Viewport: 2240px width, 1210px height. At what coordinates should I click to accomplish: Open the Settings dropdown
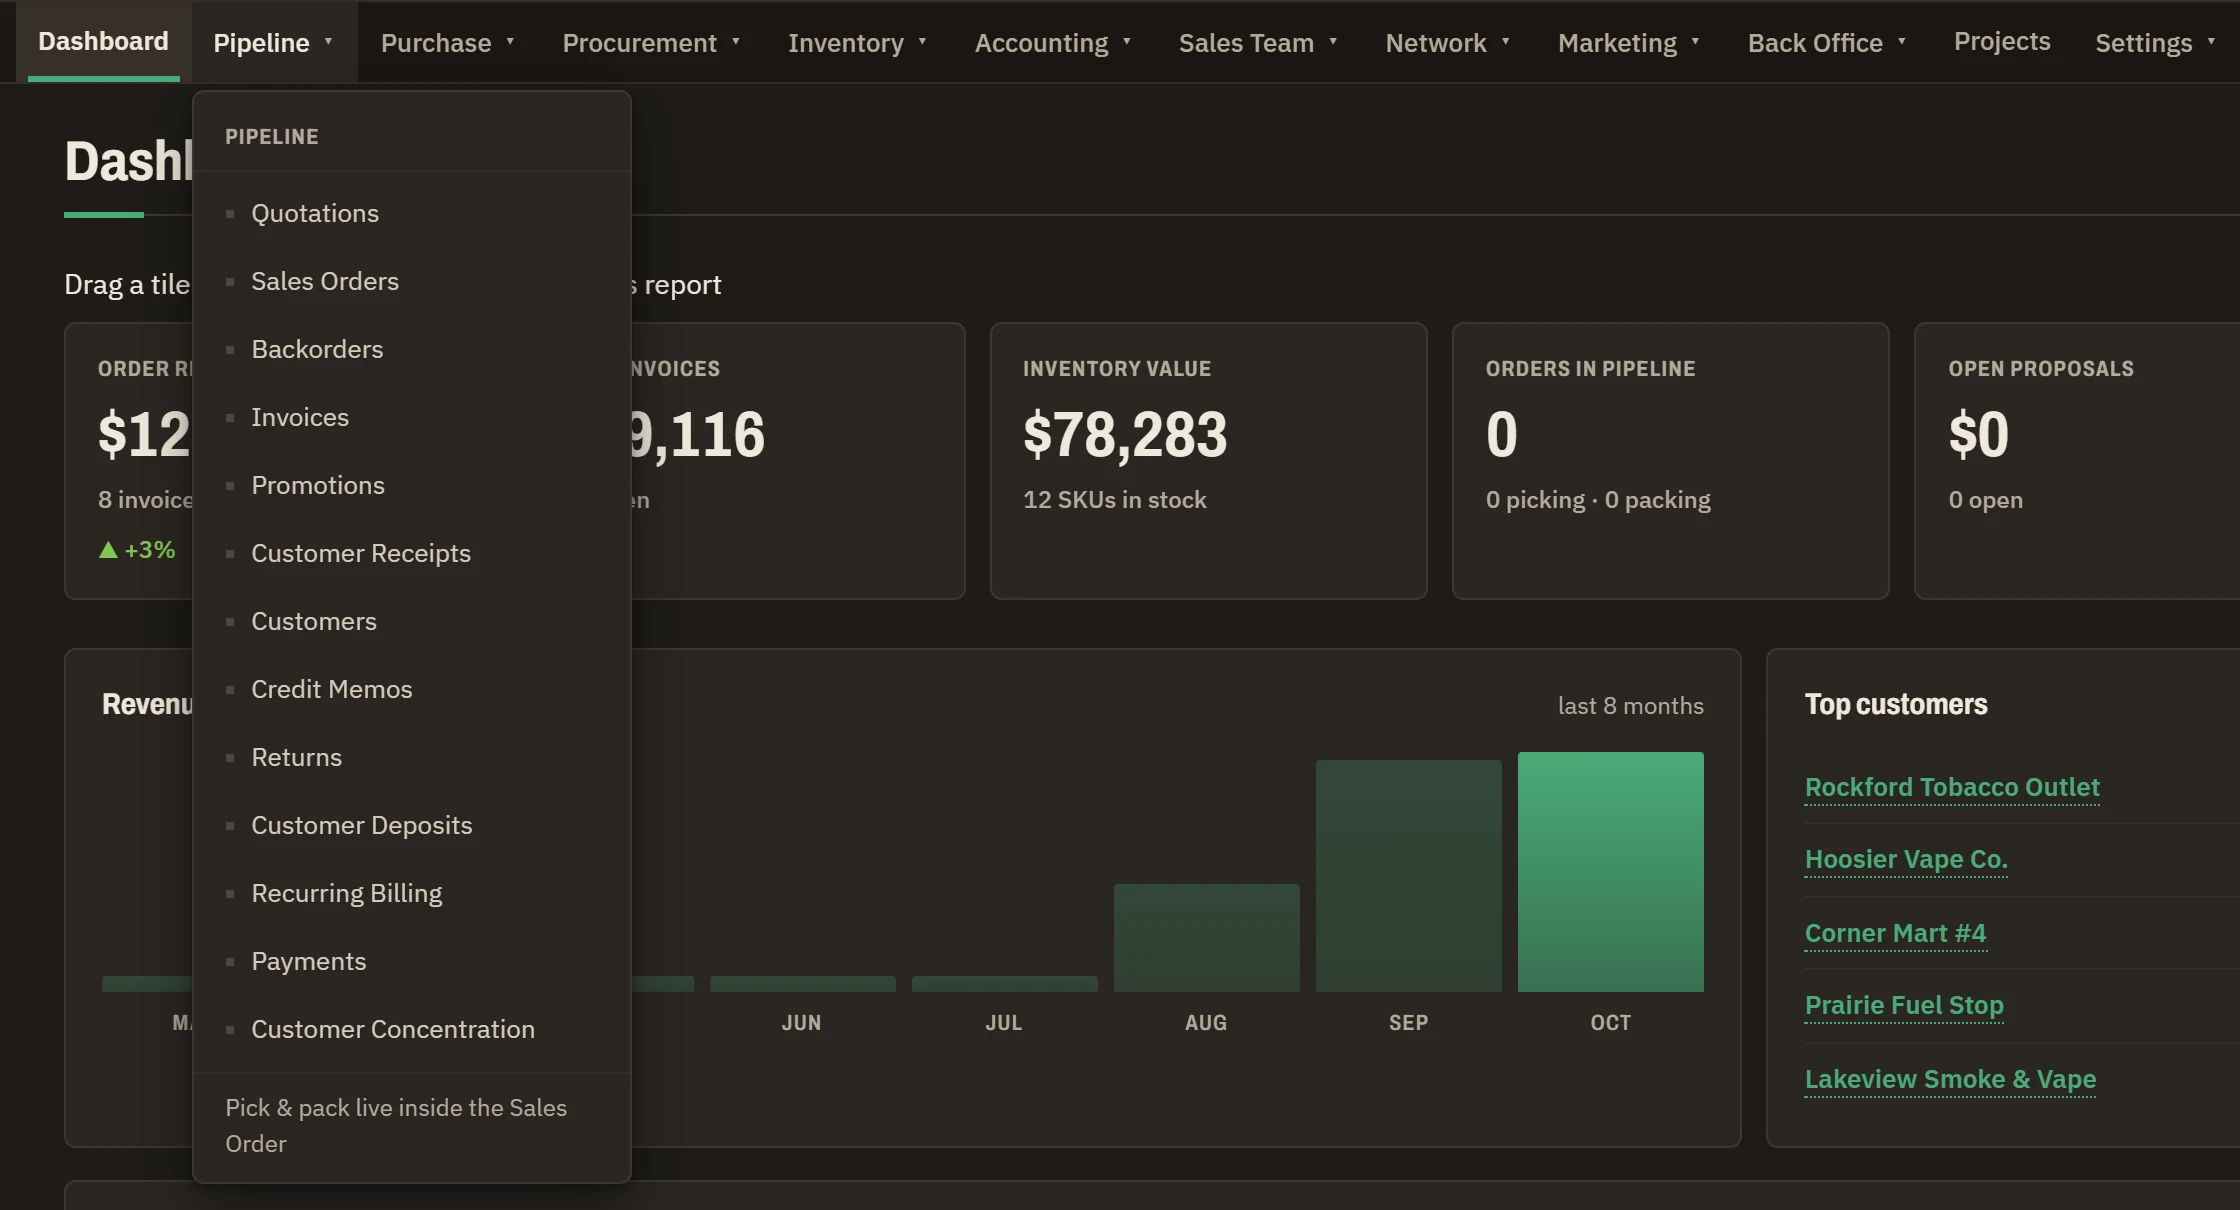(2155, 42)
